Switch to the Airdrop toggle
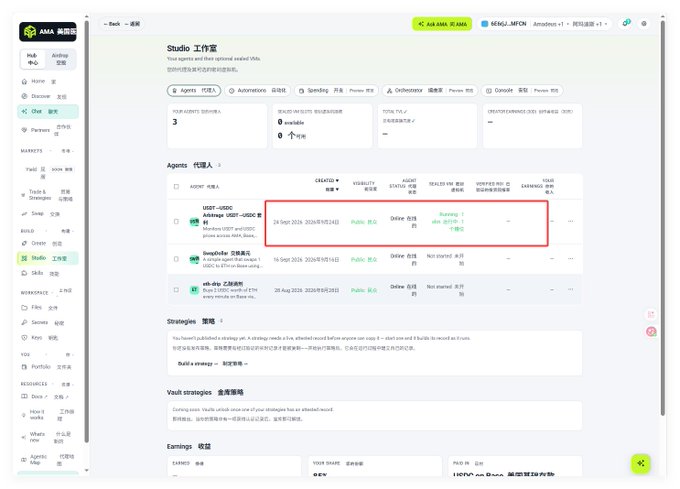 60,59
